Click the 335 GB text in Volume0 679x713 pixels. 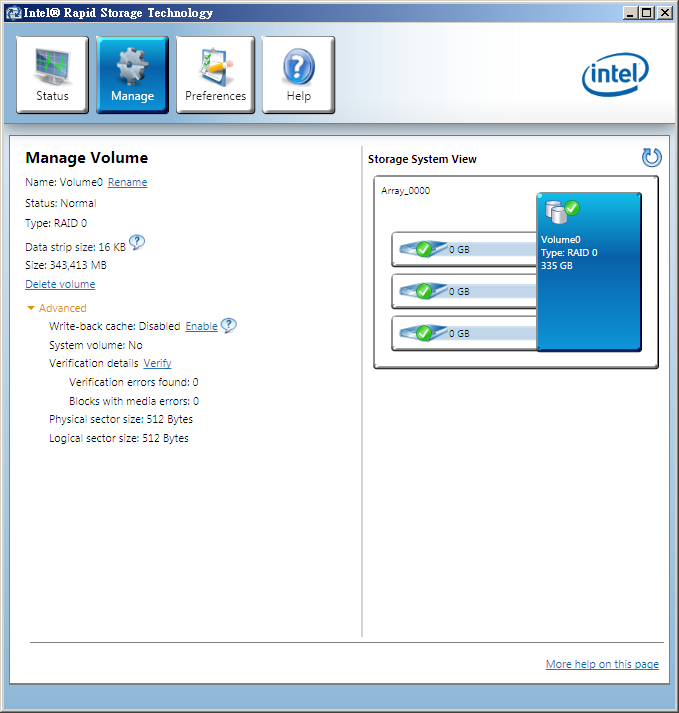point(557,266)
